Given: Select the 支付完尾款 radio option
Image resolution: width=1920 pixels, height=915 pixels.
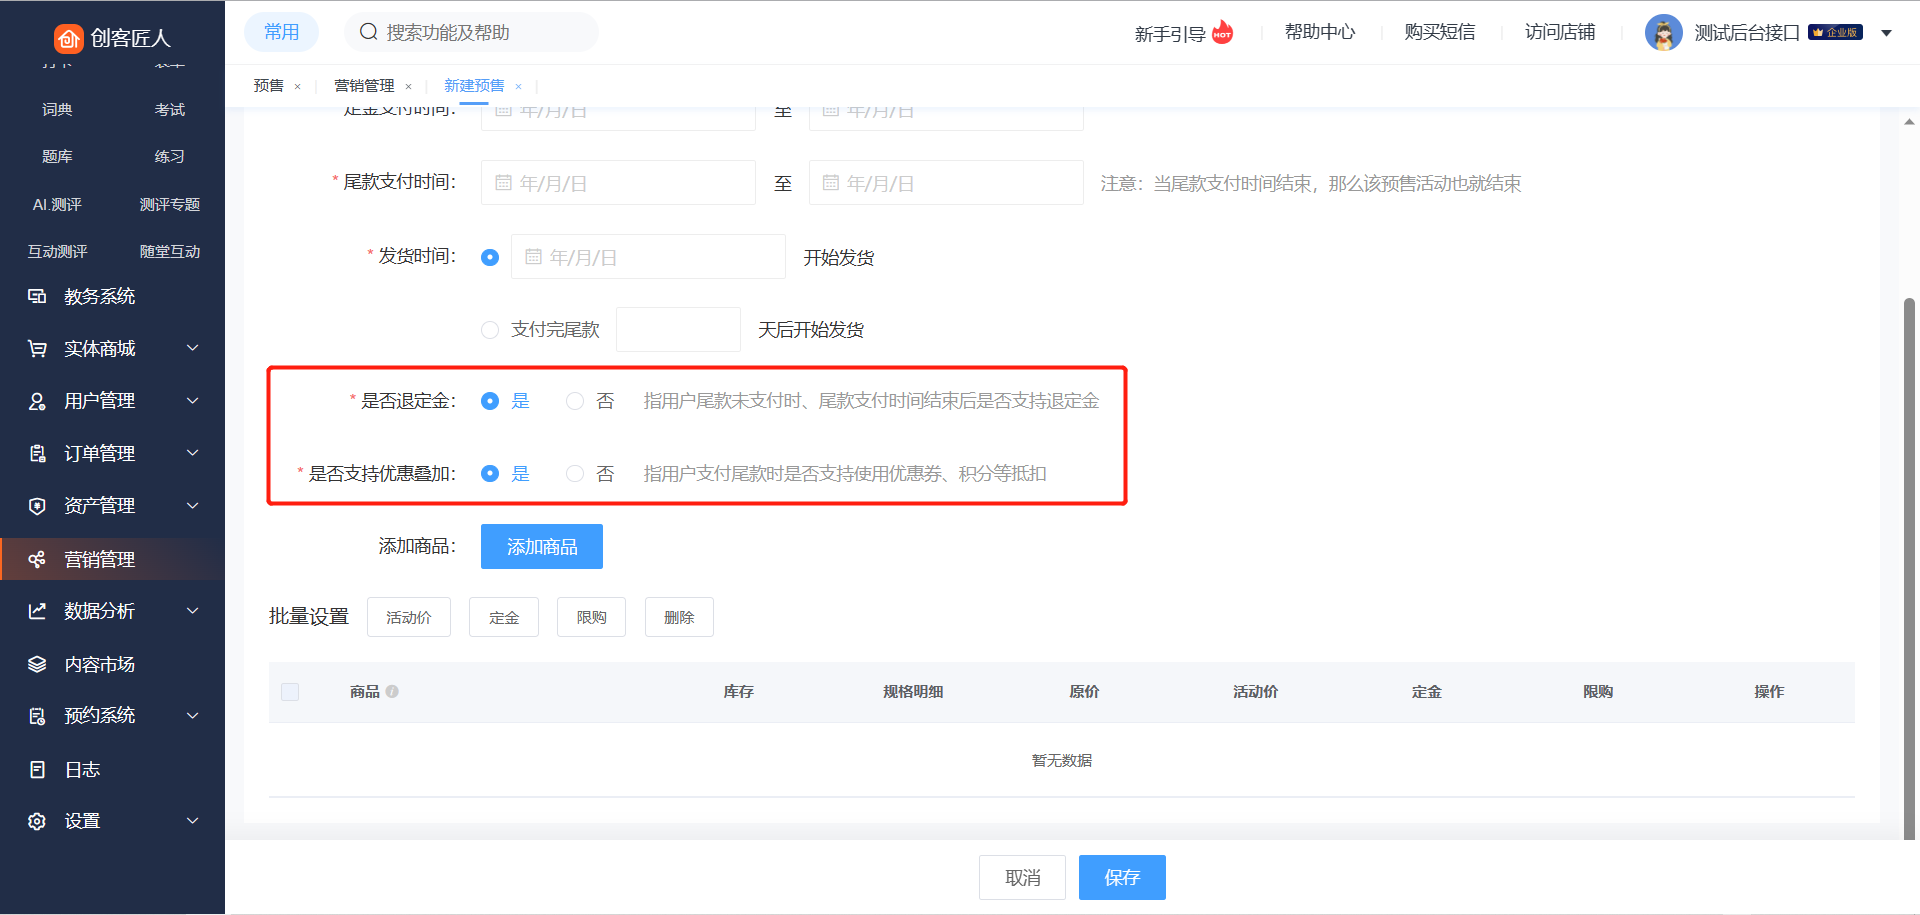Looking at the screenshot, I should pyautogui.click(x=490, y=330).
